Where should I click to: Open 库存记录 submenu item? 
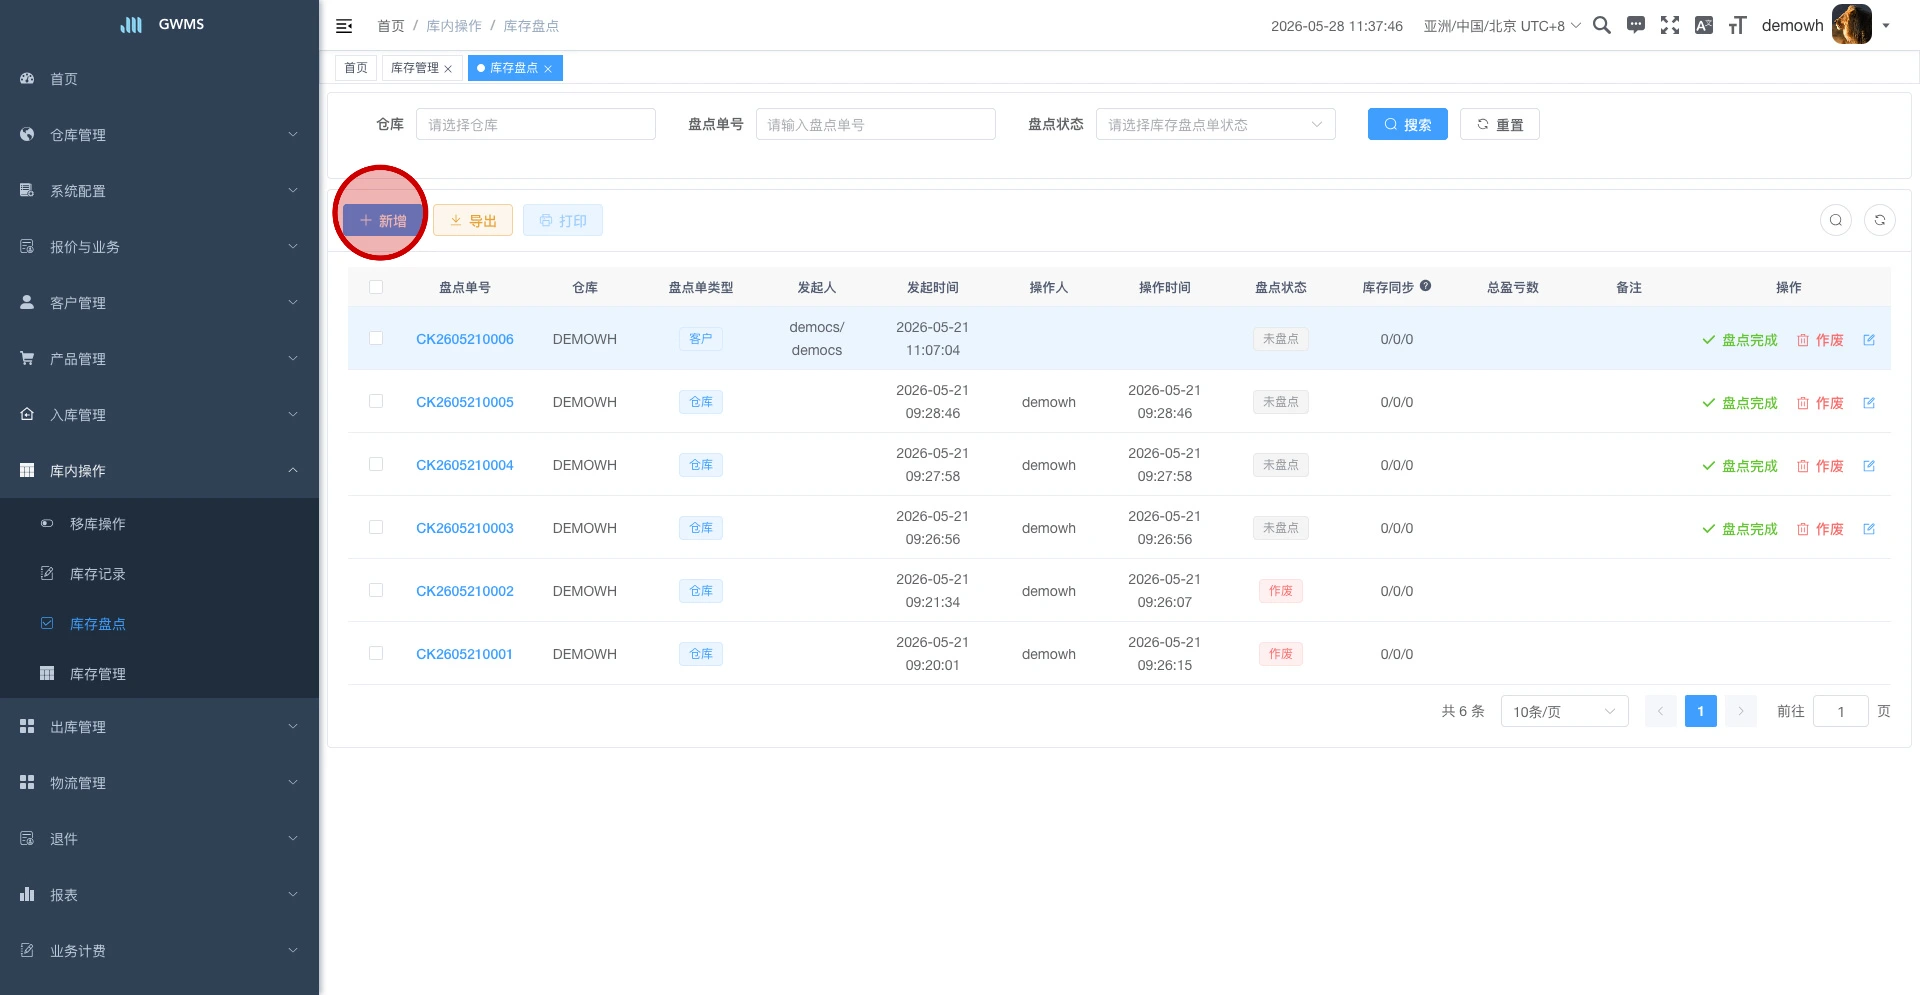pos(160,574)
